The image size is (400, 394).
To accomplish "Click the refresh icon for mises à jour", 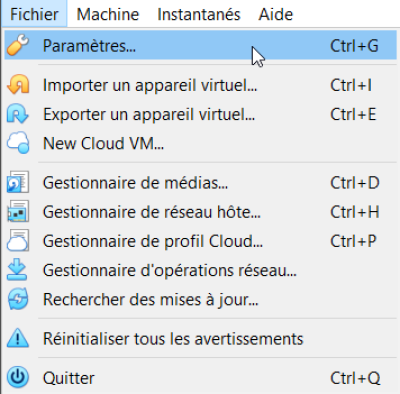I will (18, 299).
